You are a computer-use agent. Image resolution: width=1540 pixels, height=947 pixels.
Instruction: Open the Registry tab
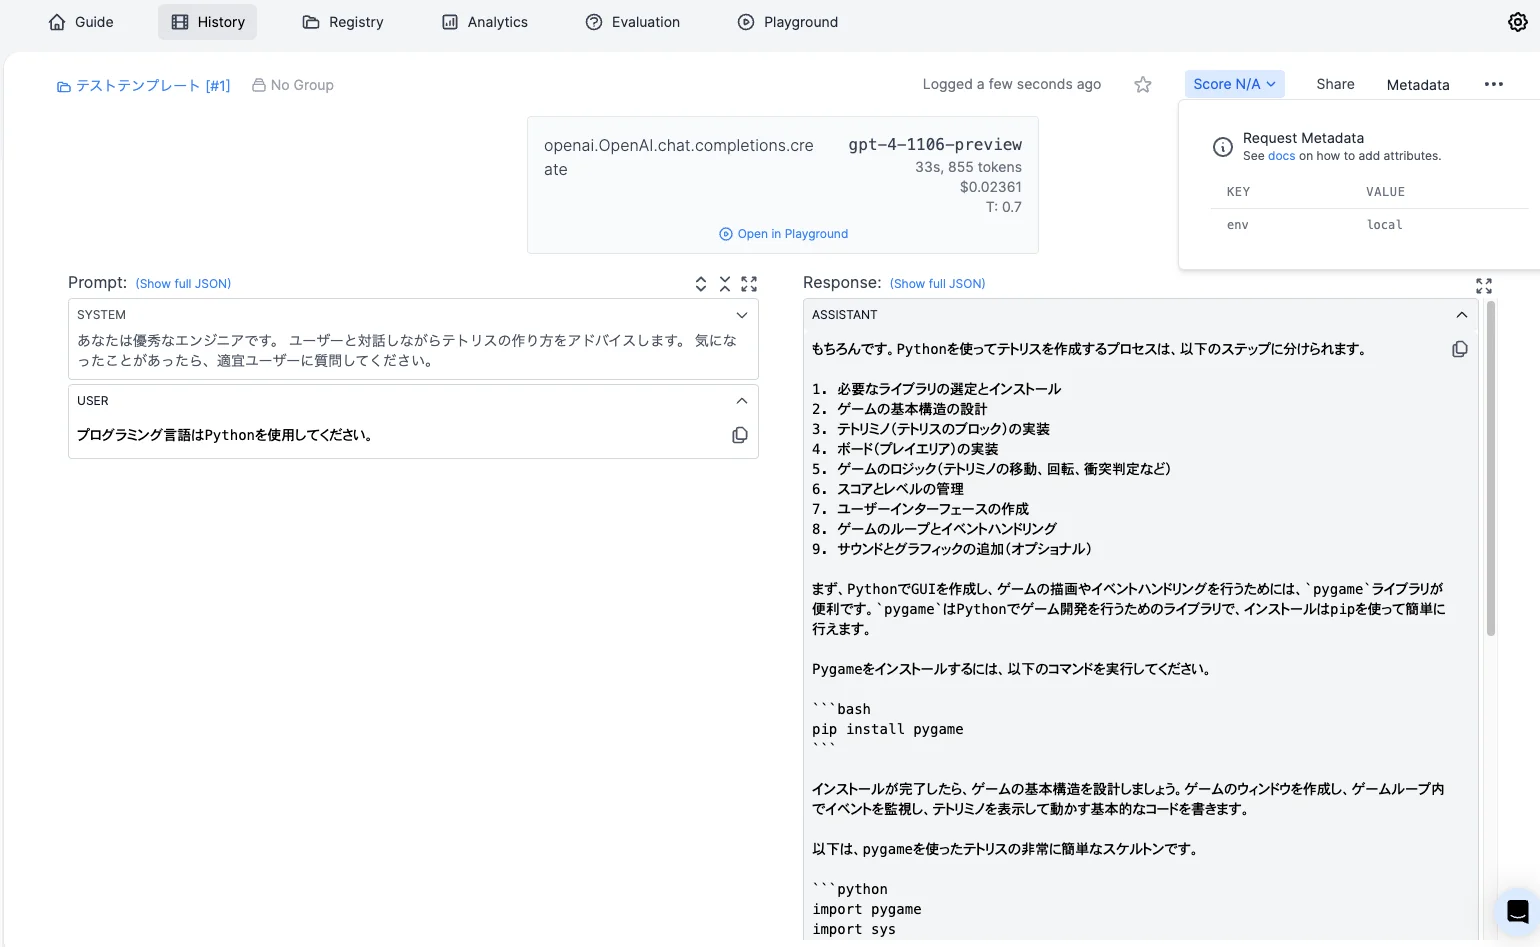click(343, 22)
